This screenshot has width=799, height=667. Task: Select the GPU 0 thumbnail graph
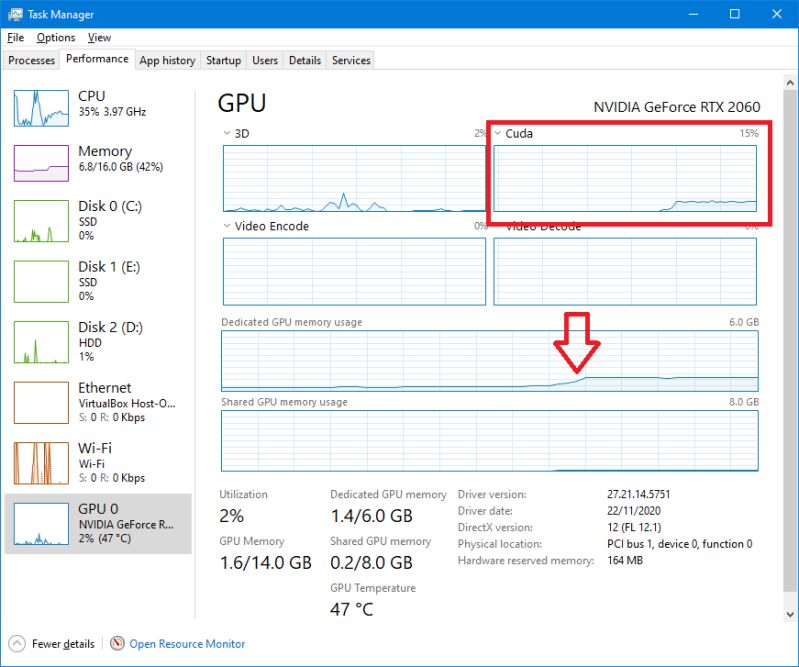(41, 524)
